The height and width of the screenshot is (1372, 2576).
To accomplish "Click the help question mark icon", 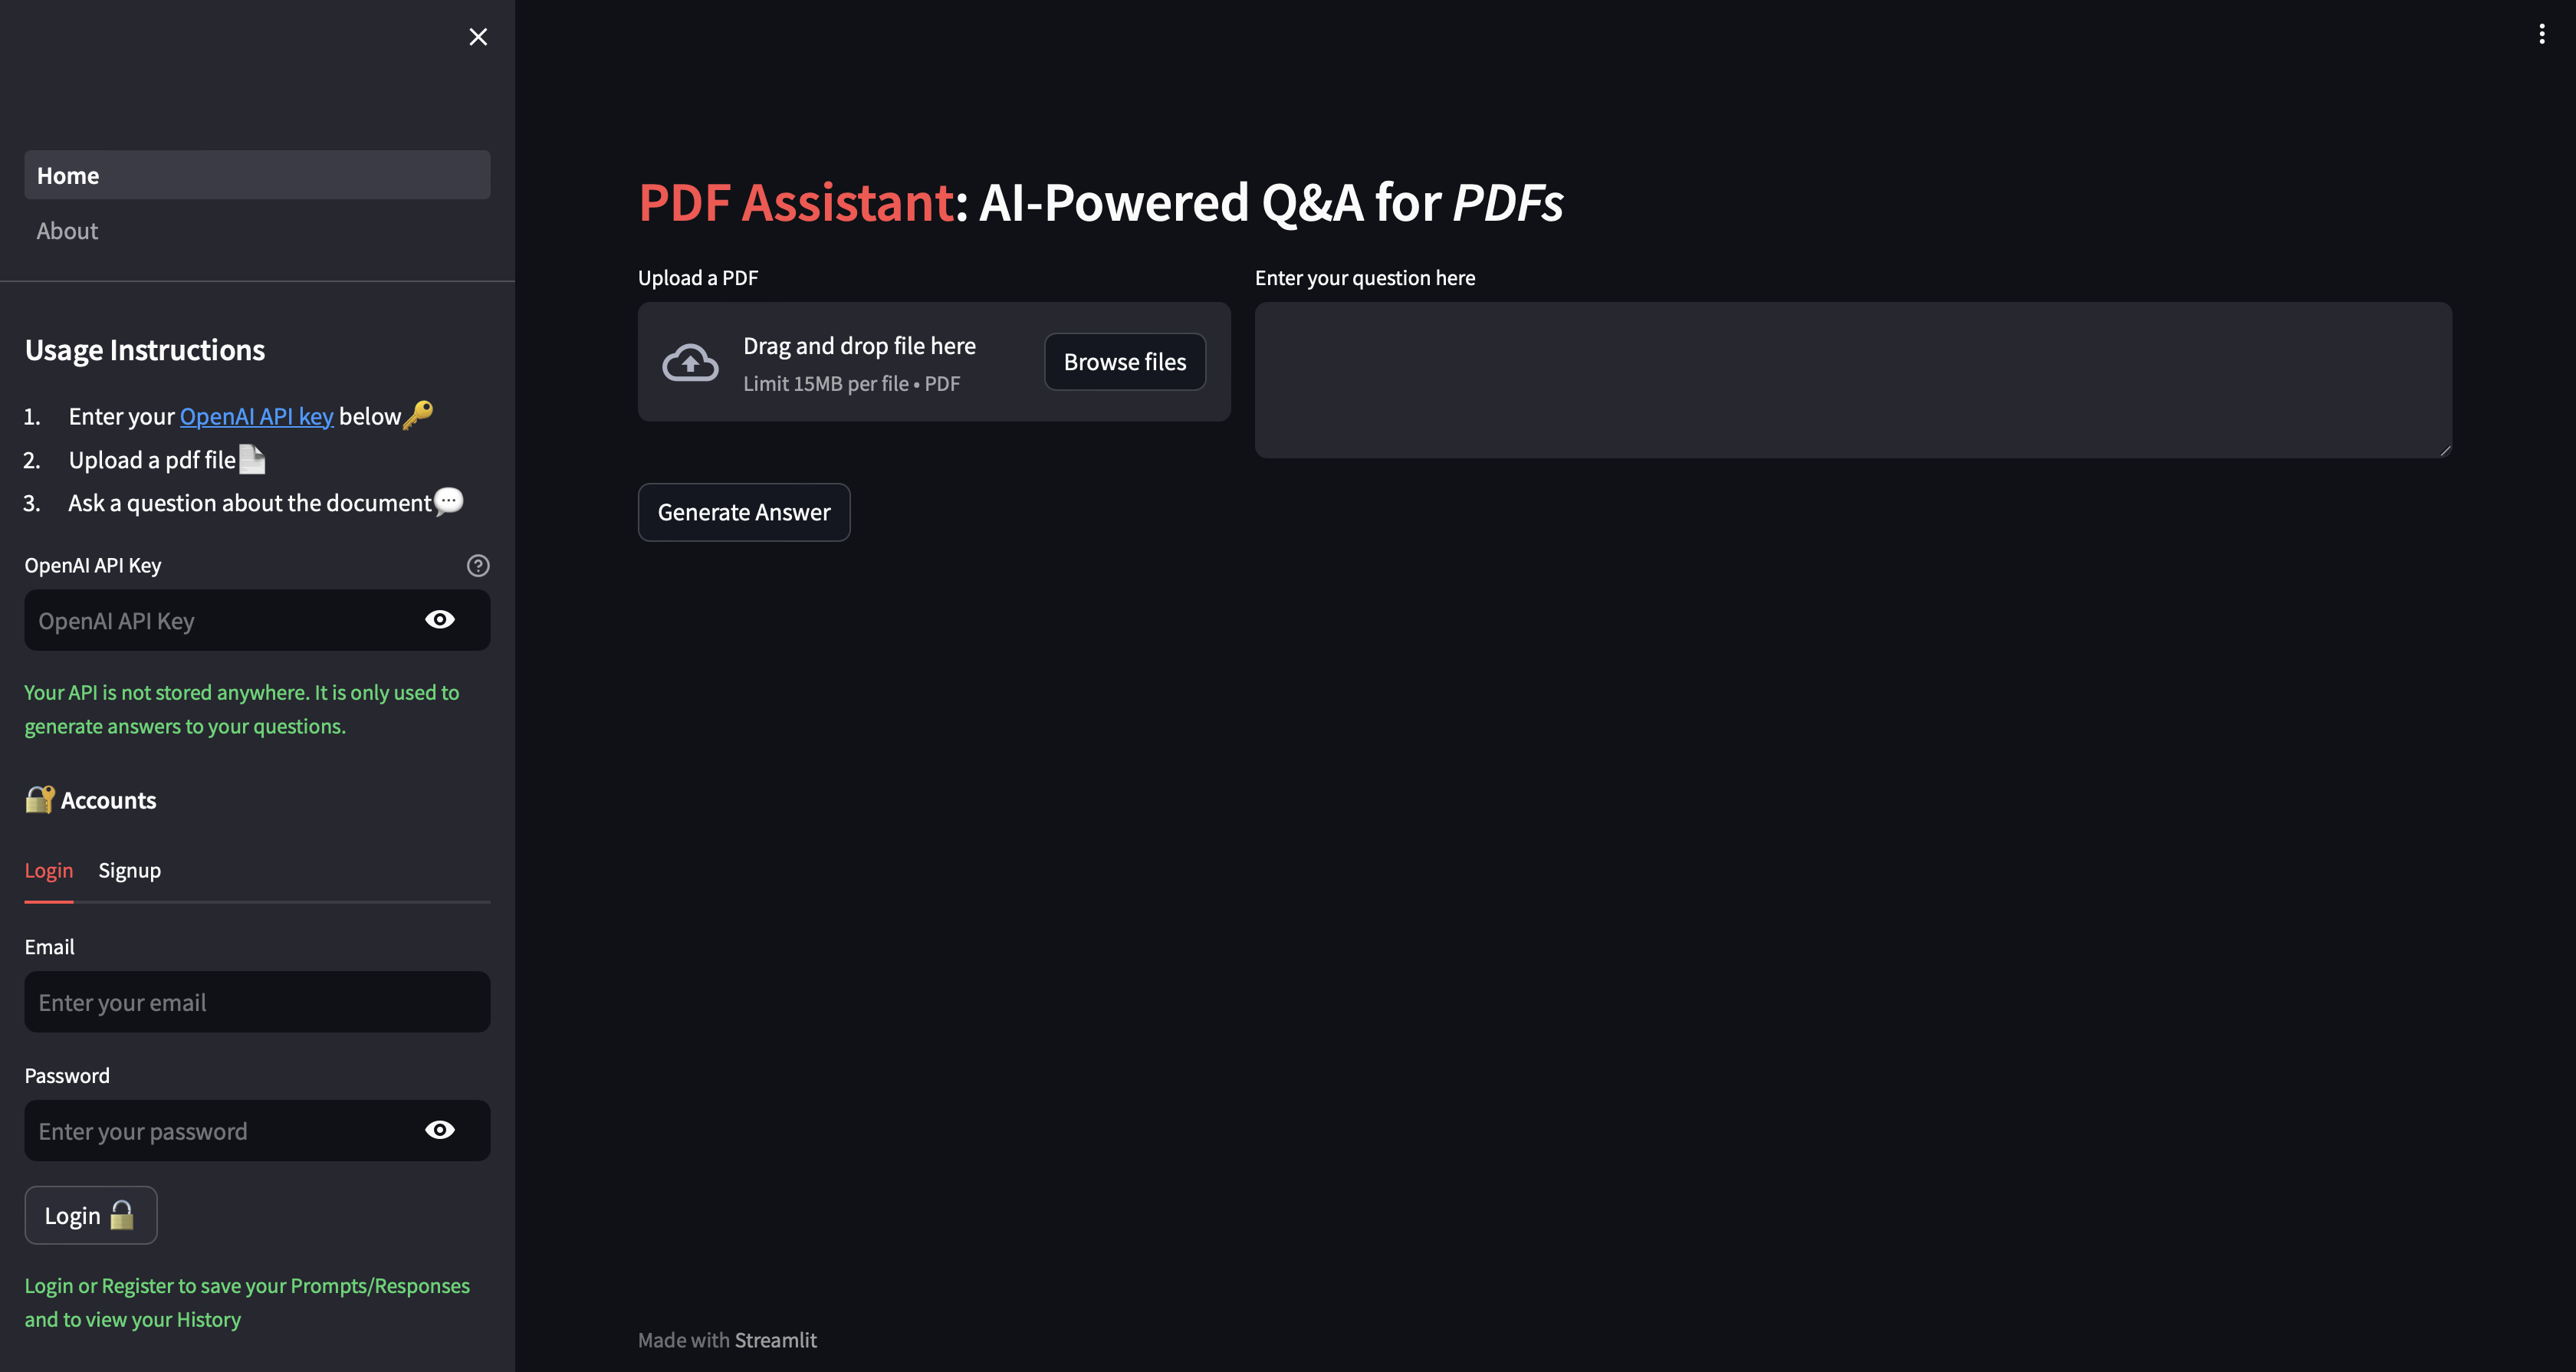I will [477, 565].
